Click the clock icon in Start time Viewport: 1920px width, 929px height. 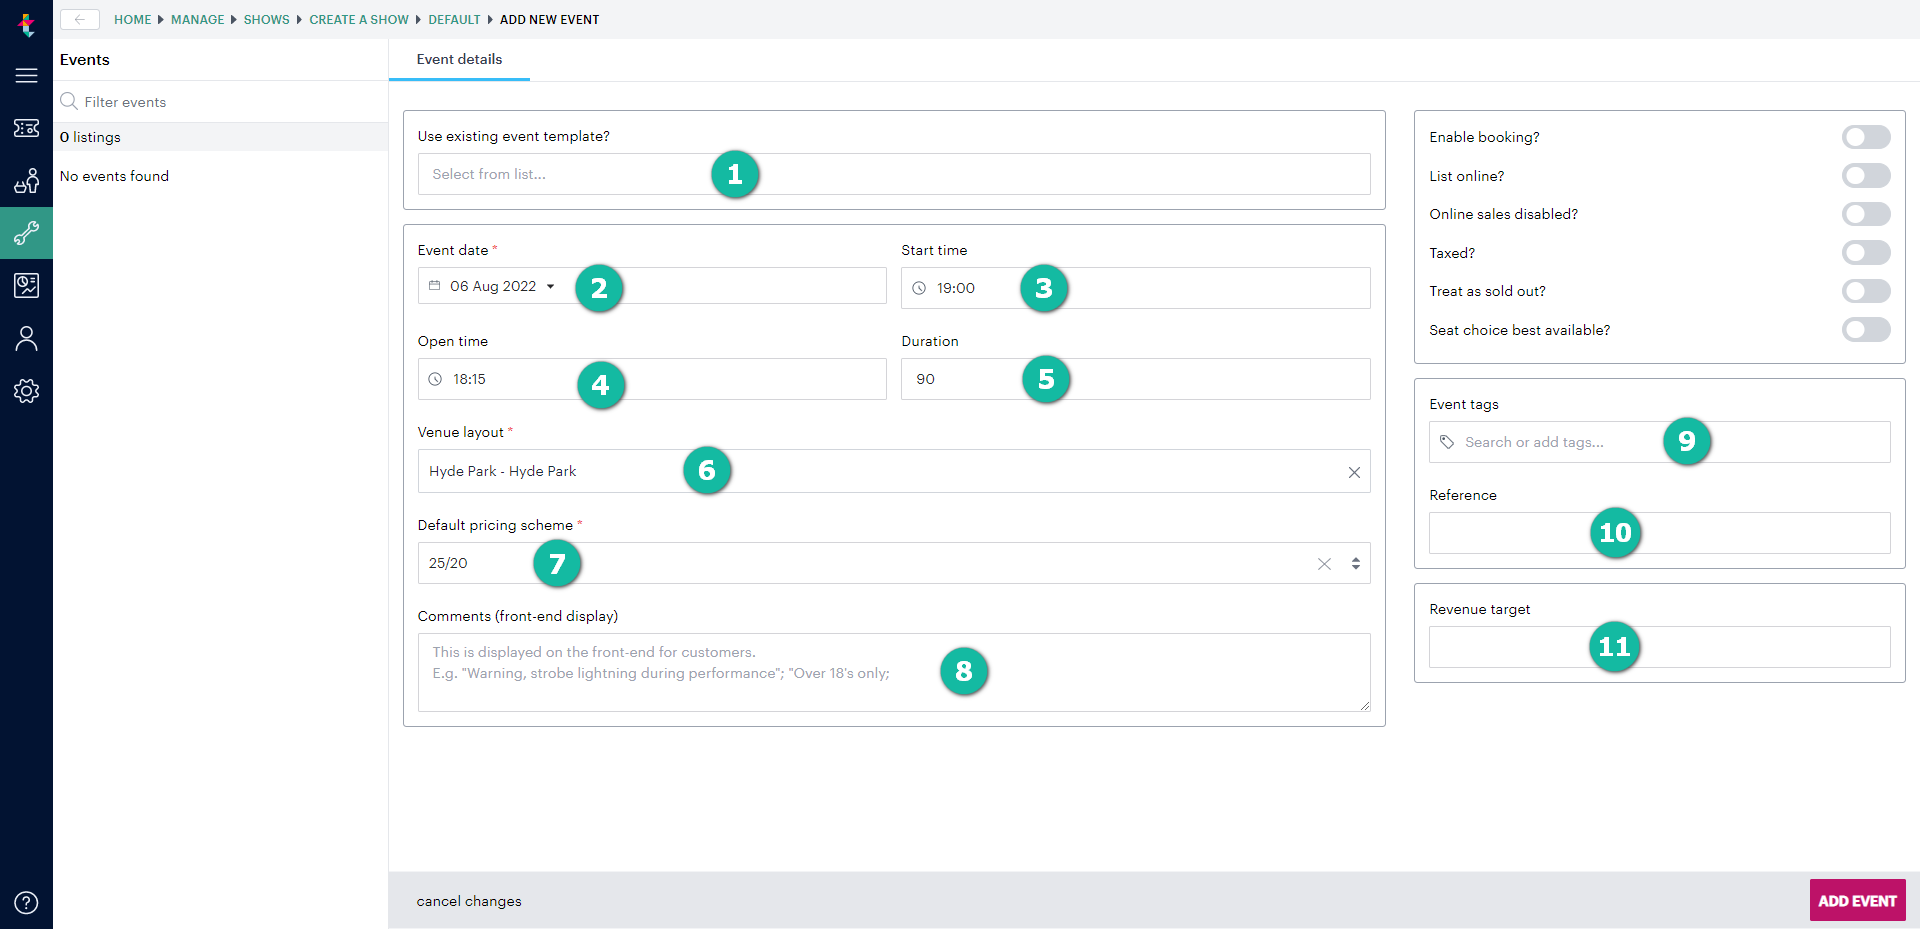(919, 288)
